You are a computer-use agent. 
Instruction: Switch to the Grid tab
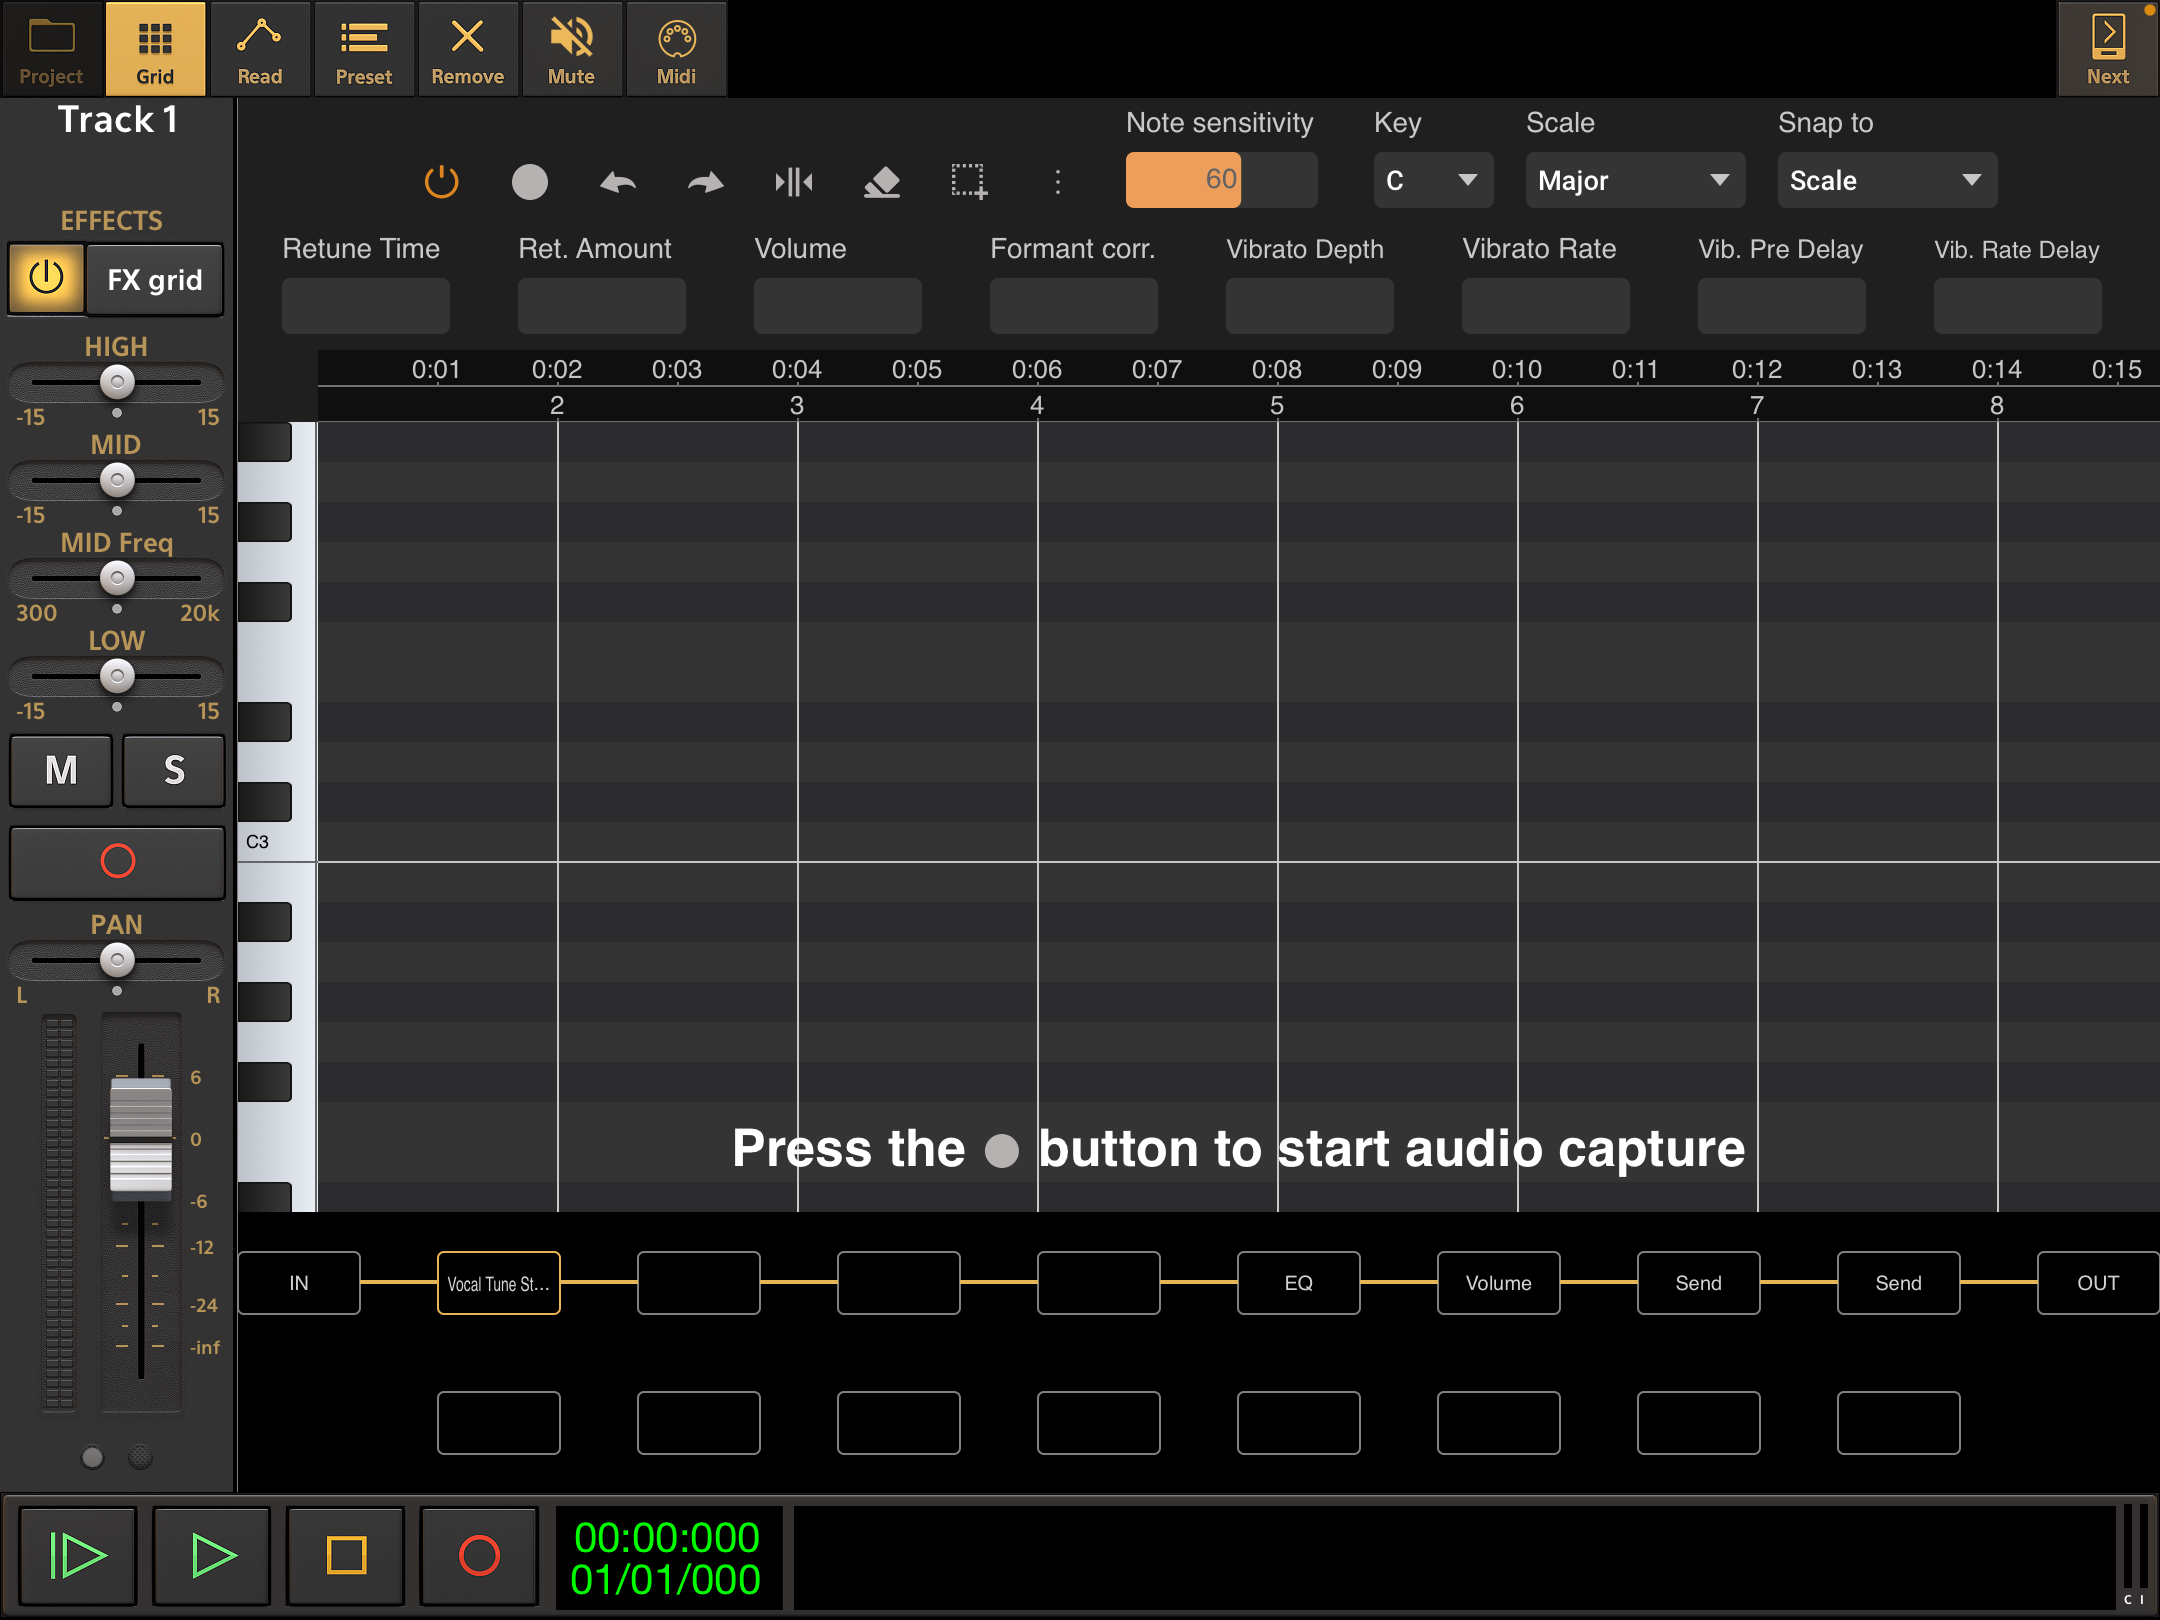155,49
